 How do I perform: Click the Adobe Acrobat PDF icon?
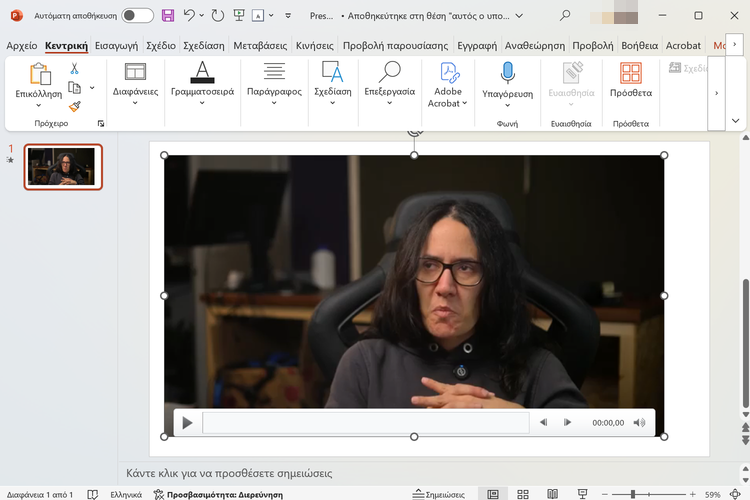coord(449,73)
